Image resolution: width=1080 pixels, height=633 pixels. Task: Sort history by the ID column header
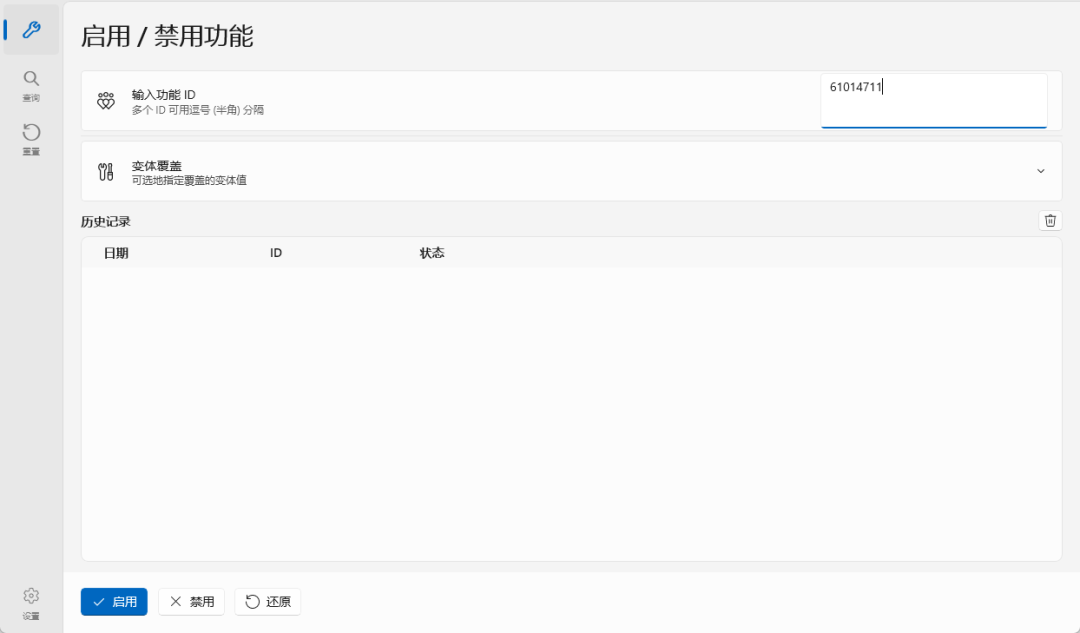(276, 253)
